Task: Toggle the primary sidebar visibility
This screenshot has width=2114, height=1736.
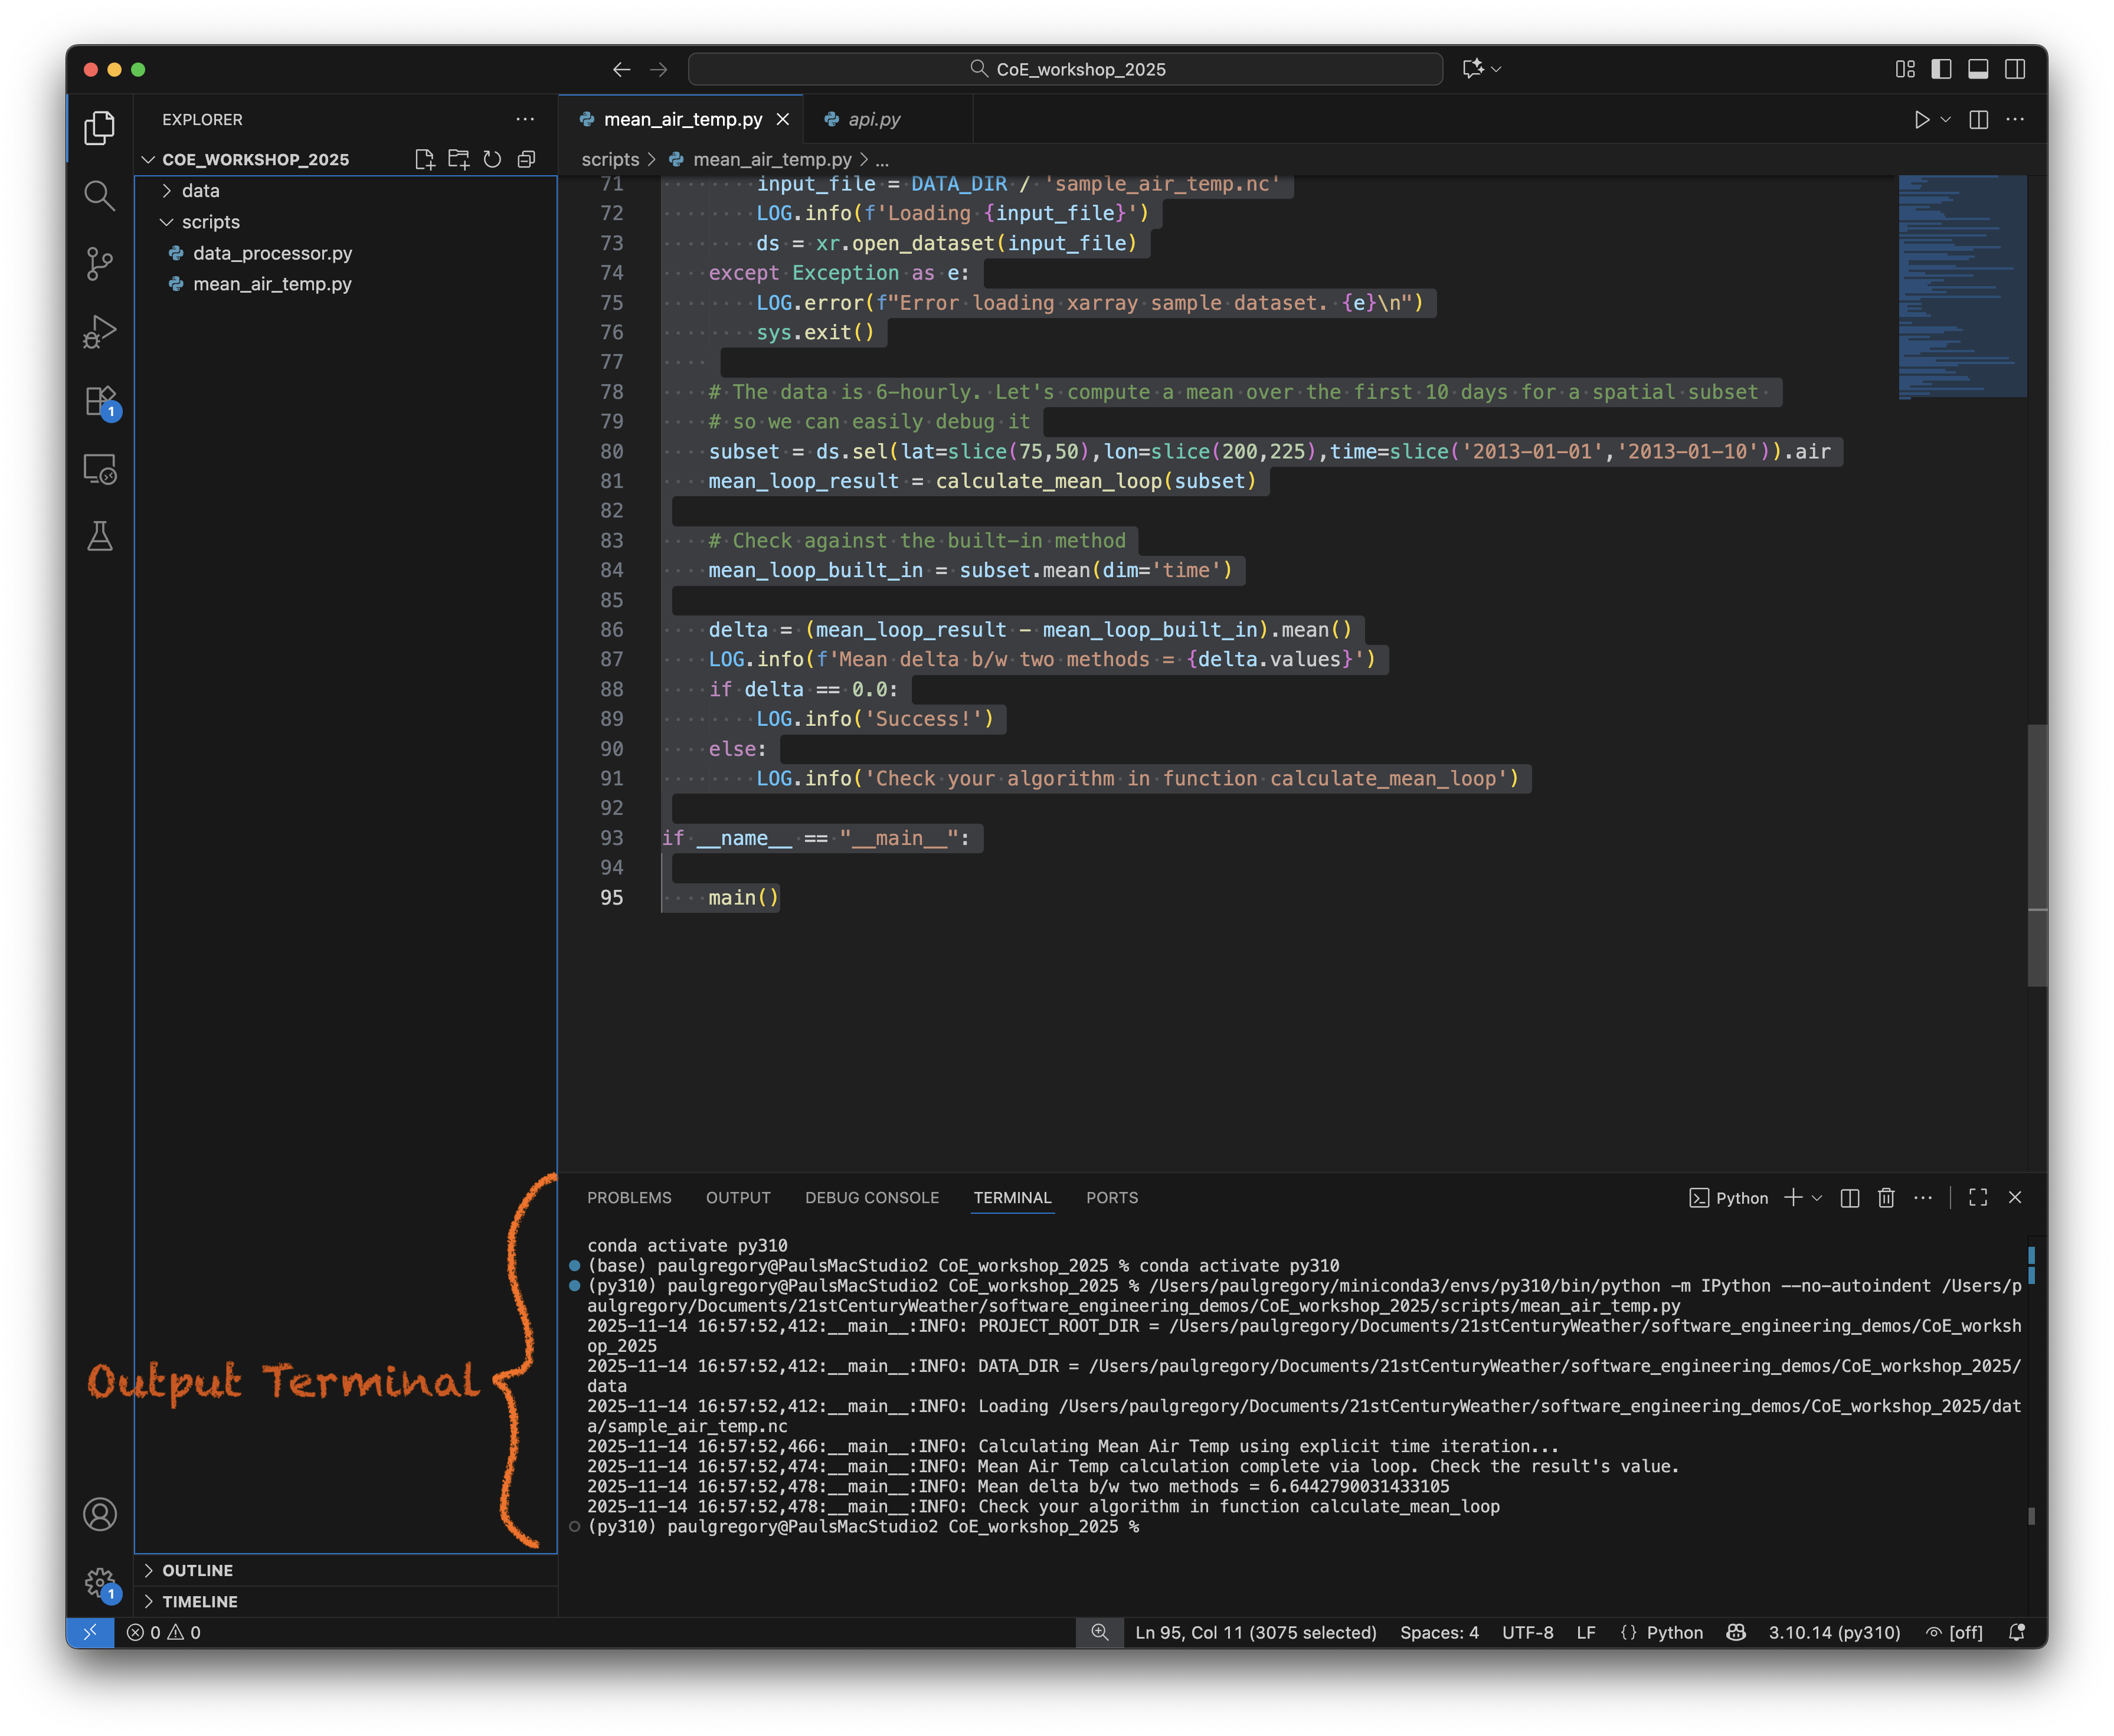Action: click(1941, 69)
